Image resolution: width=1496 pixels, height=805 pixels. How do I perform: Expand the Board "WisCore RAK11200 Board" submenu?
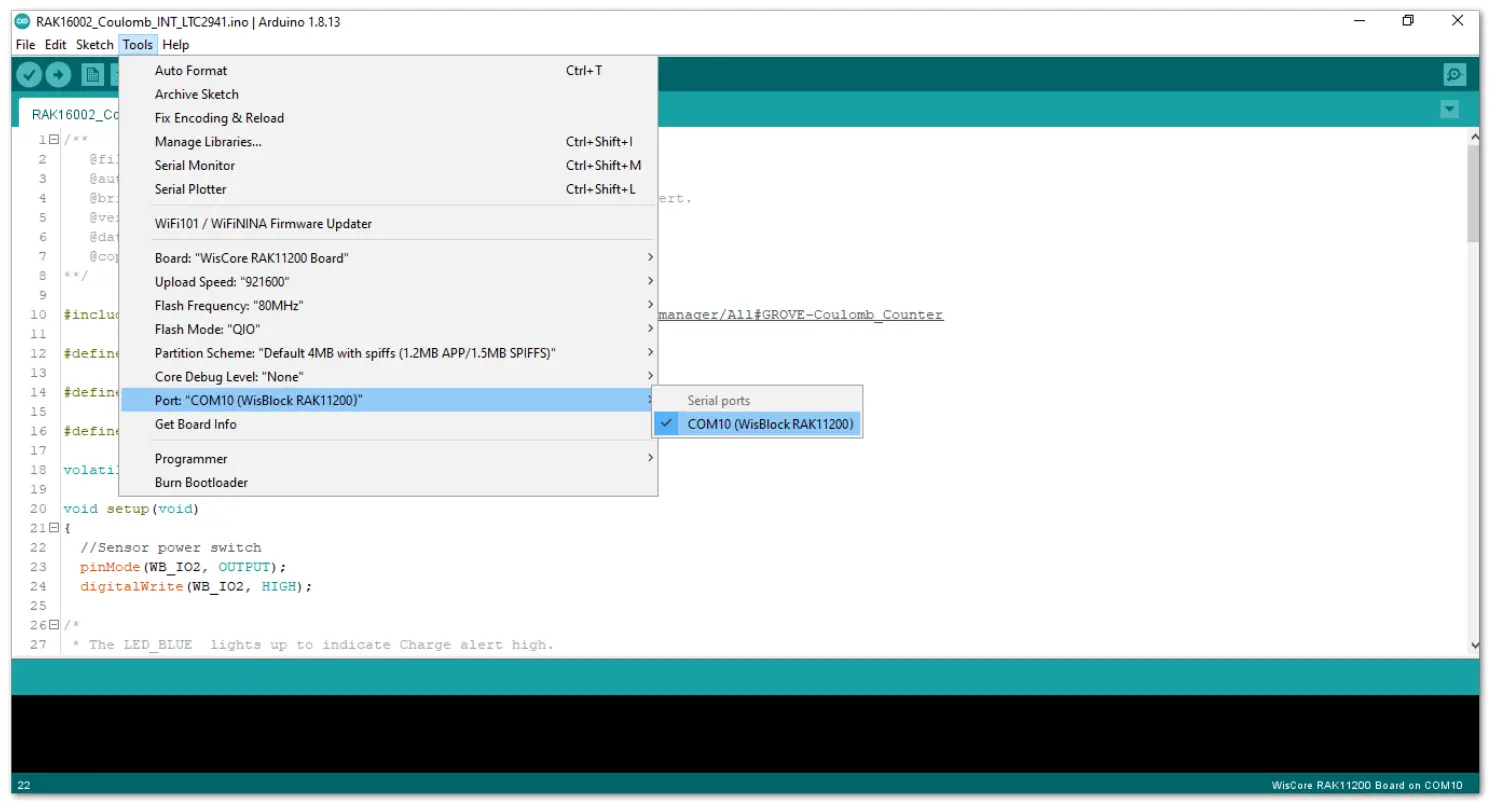pyautogui.click(x=388, y=258)
